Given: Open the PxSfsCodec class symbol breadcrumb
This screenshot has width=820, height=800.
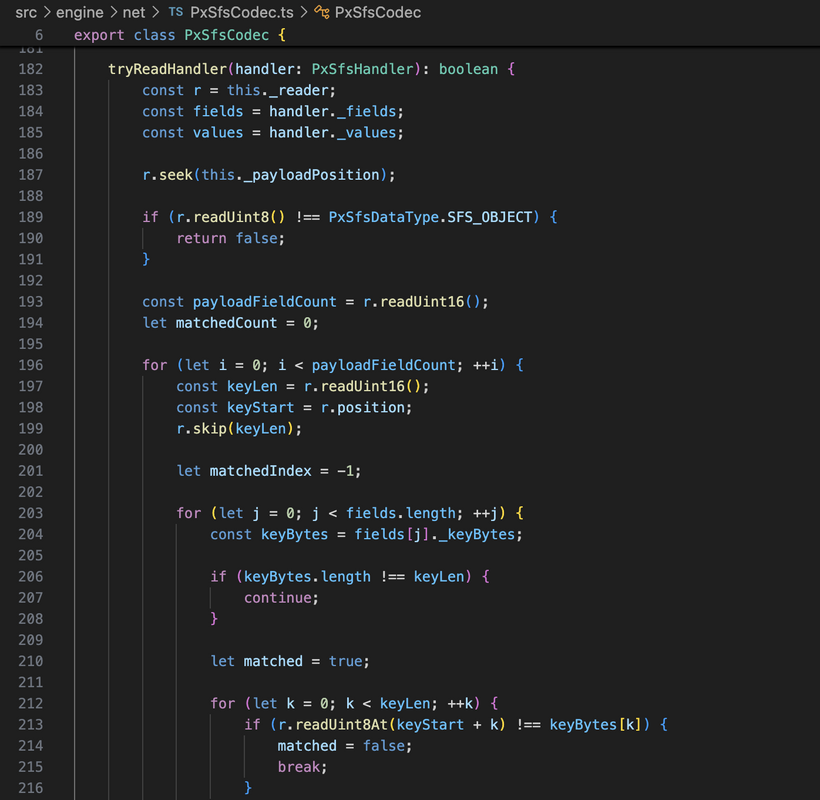Looking at the screenshot, I should [378, 13].
